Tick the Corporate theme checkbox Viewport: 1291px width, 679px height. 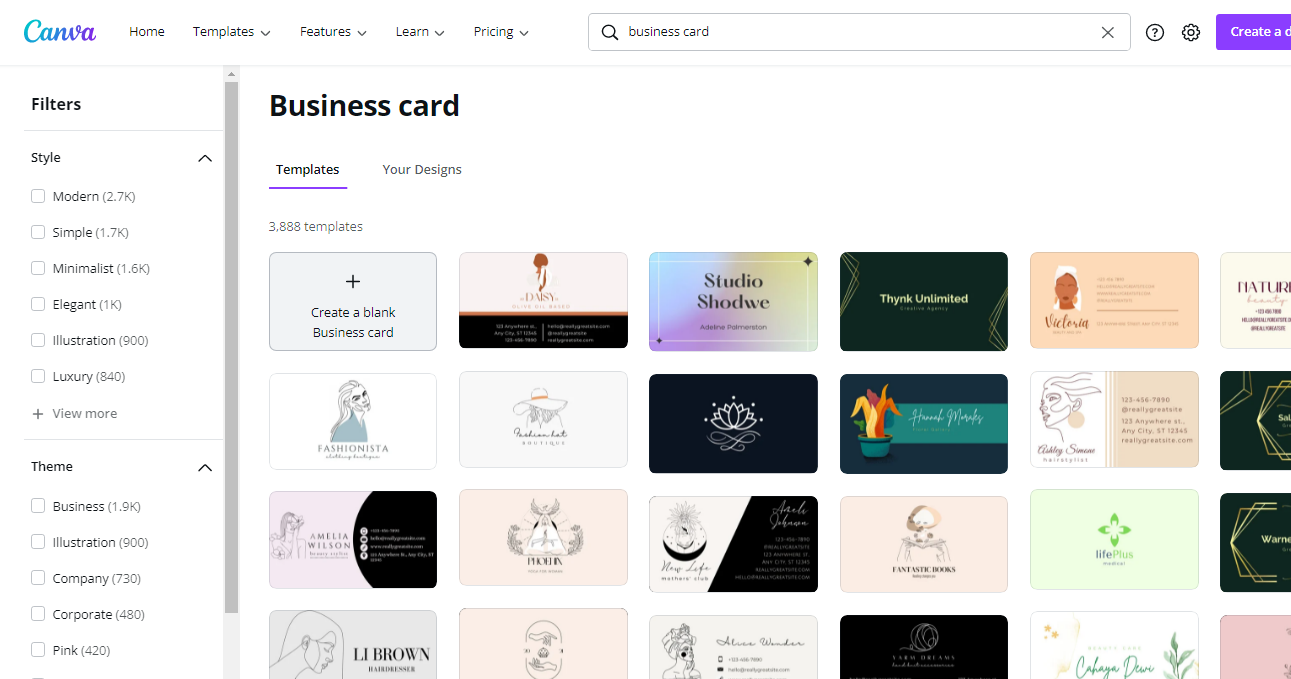tap(38, 614)
